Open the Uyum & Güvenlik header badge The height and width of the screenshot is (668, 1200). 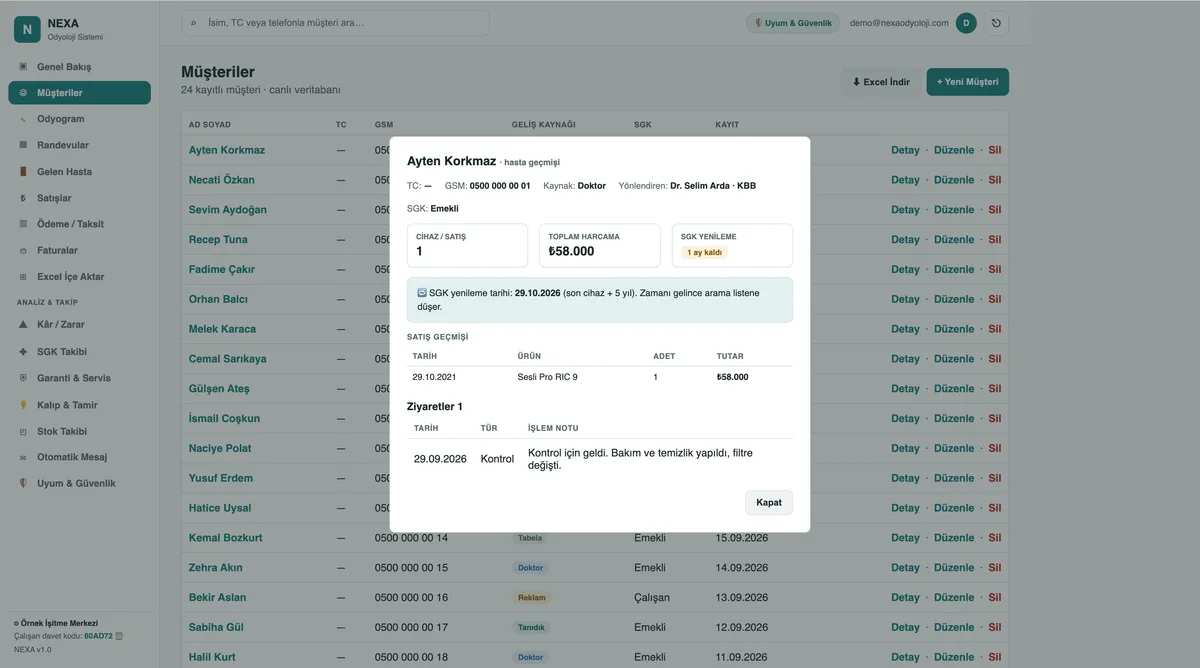click(x=793, y=23)
